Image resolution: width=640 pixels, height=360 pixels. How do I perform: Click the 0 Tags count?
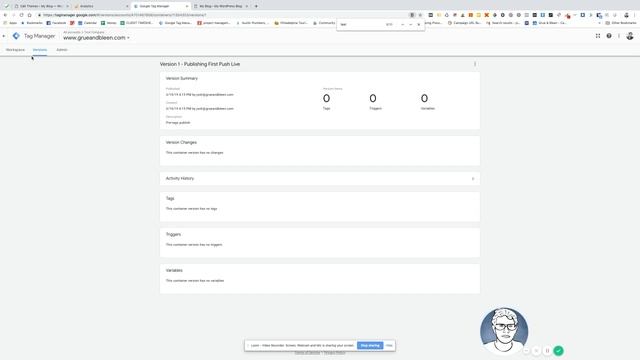[x=327, y=98]
